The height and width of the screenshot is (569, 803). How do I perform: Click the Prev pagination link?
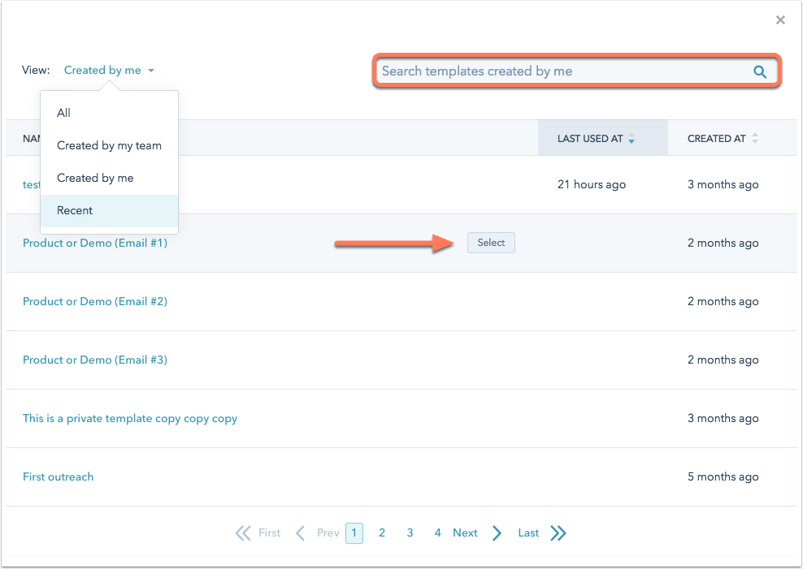[328, 533]
